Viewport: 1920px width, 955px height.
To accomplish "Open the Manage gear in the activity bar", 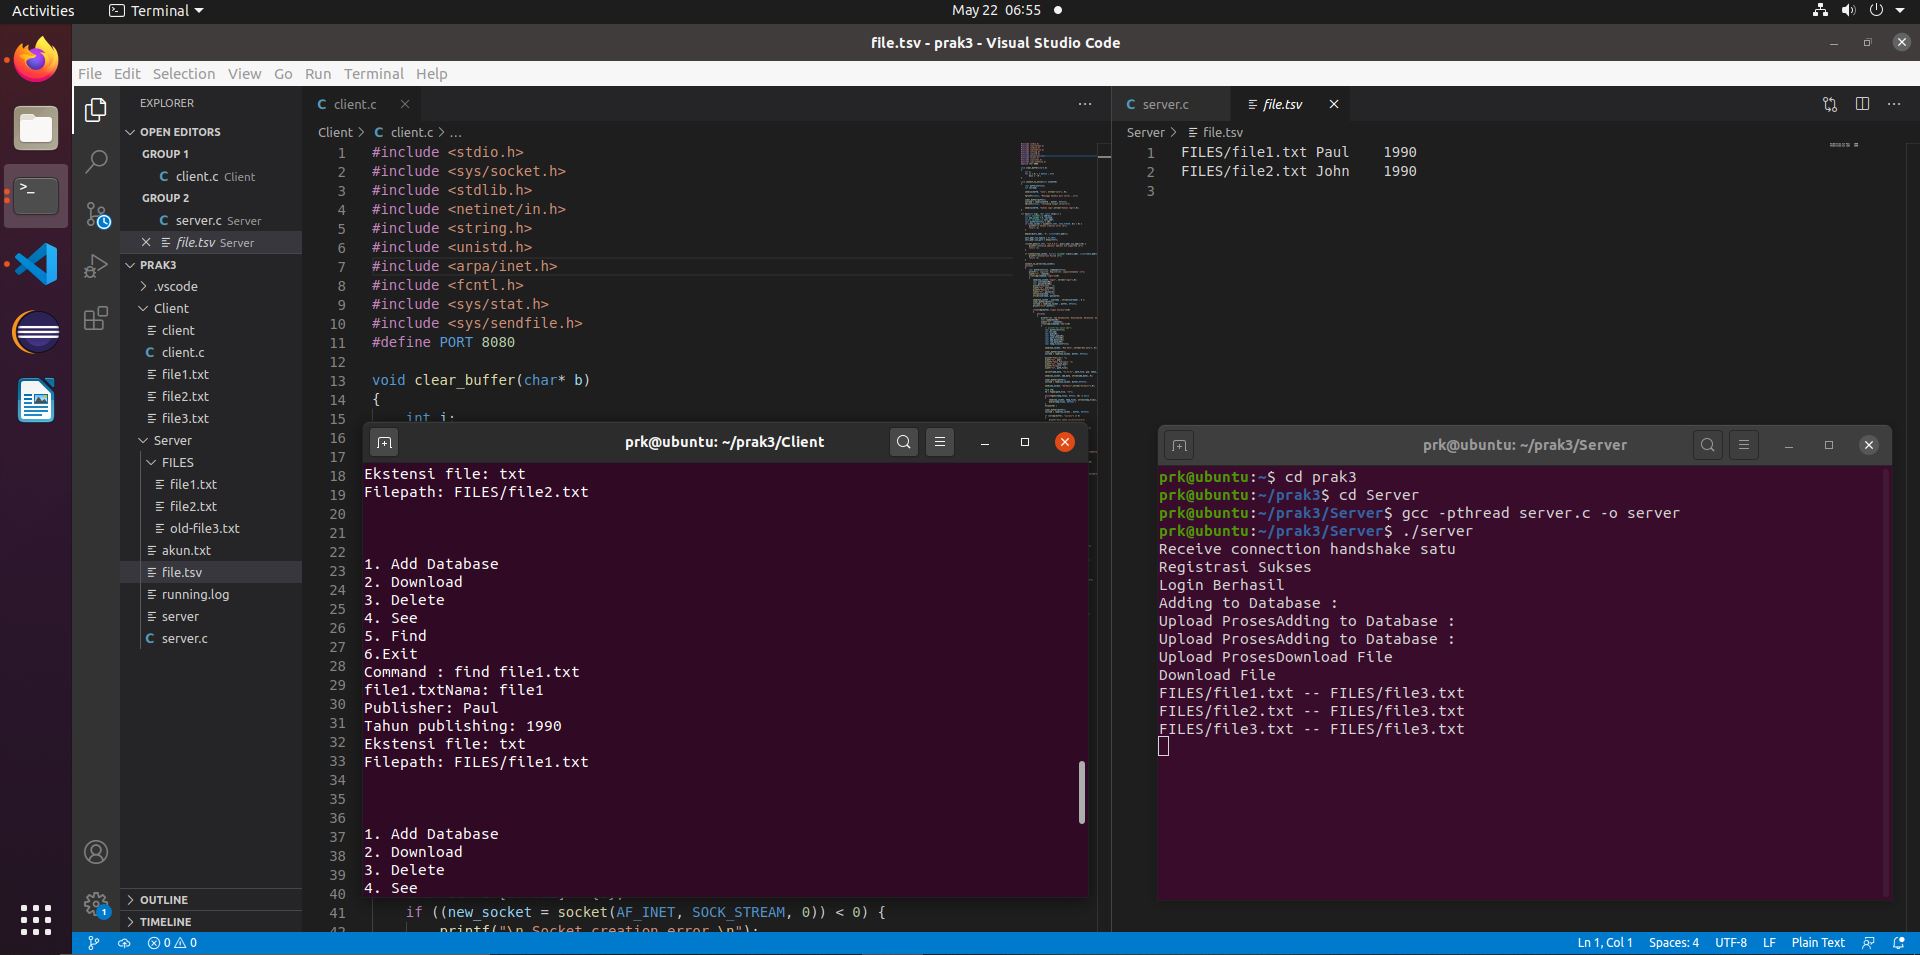I will pyautogui.click(x=96, y=904).
